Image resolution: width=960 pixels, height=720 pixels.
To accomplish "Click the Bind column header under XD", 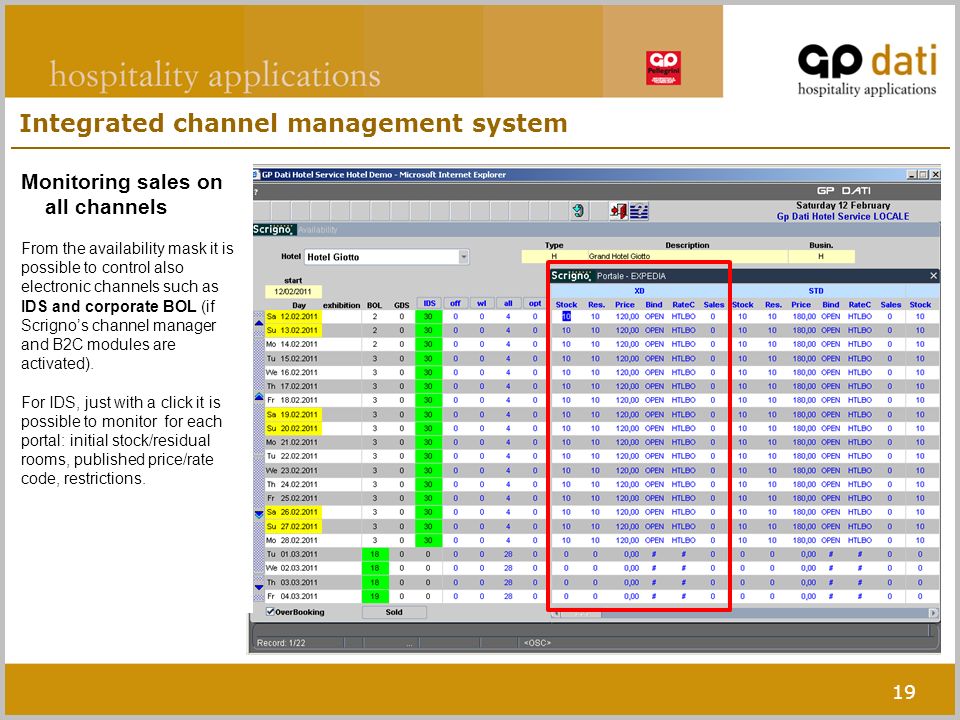I will tap(654, 304).
